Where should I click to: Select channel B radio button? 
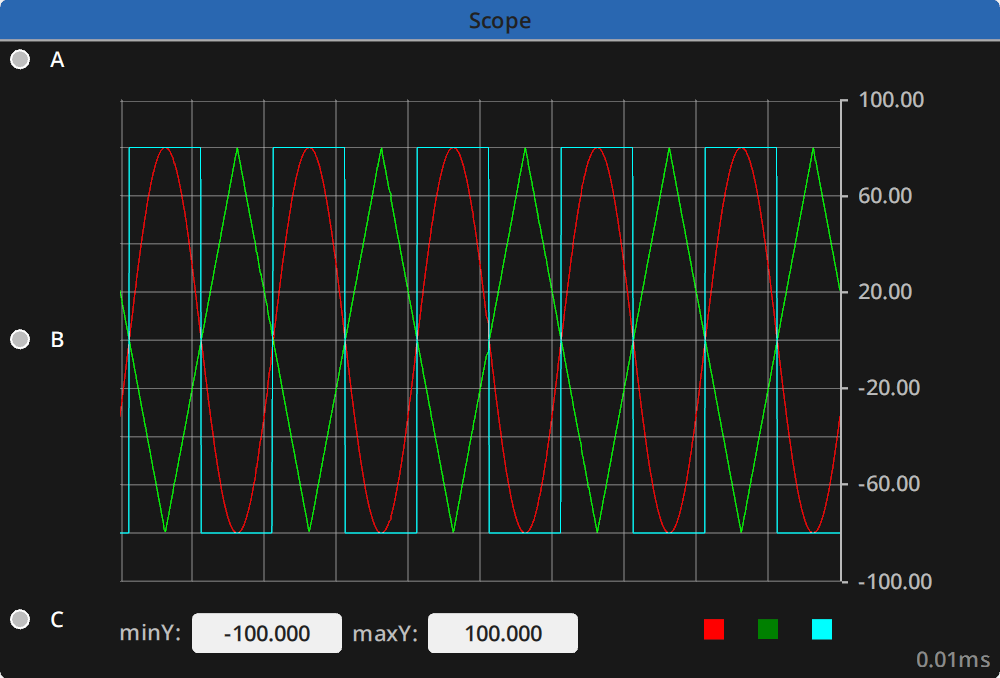pyautogui.click(x=19, y=340)
